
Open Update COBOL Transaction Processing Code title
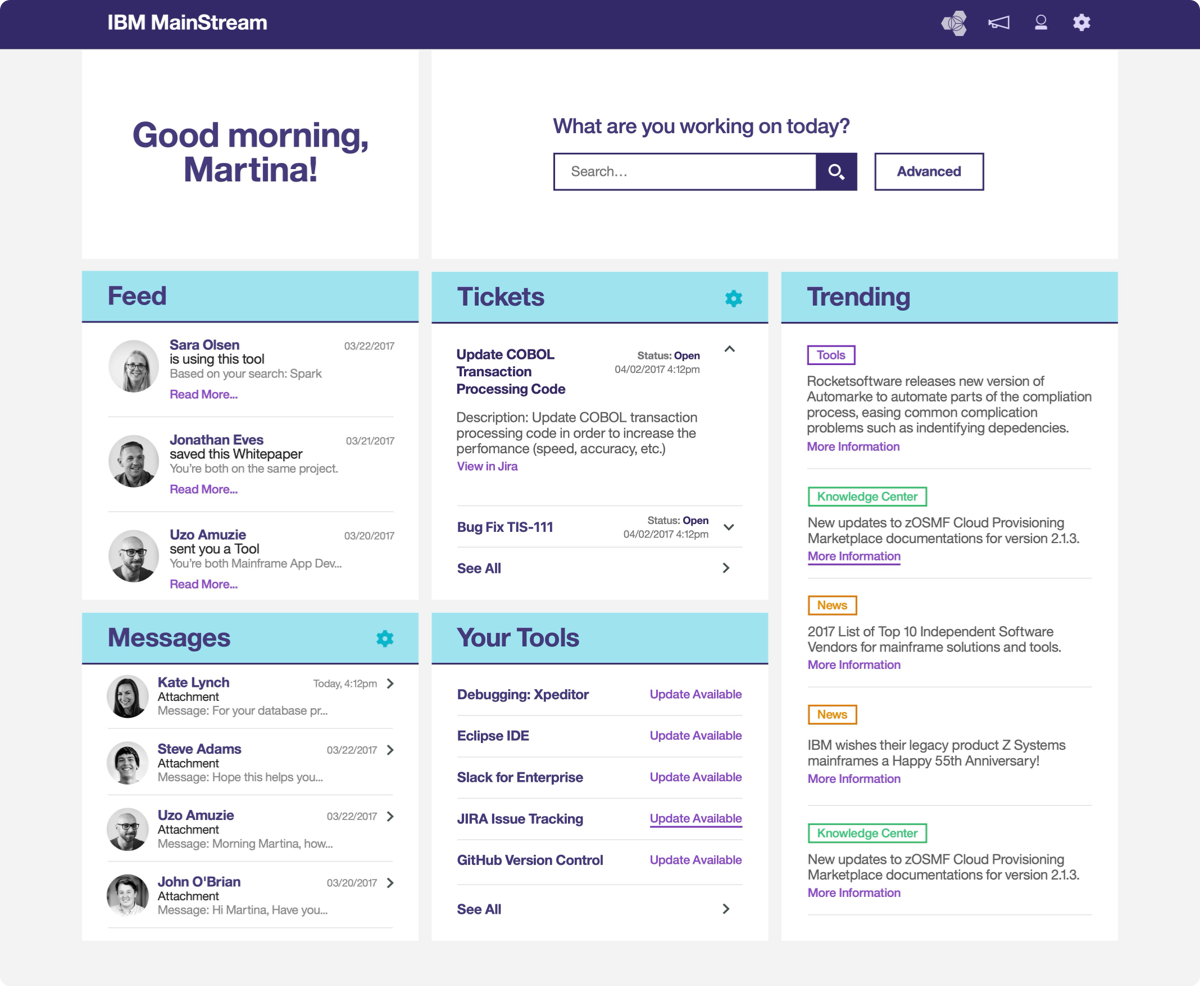[x=511, y=372]
